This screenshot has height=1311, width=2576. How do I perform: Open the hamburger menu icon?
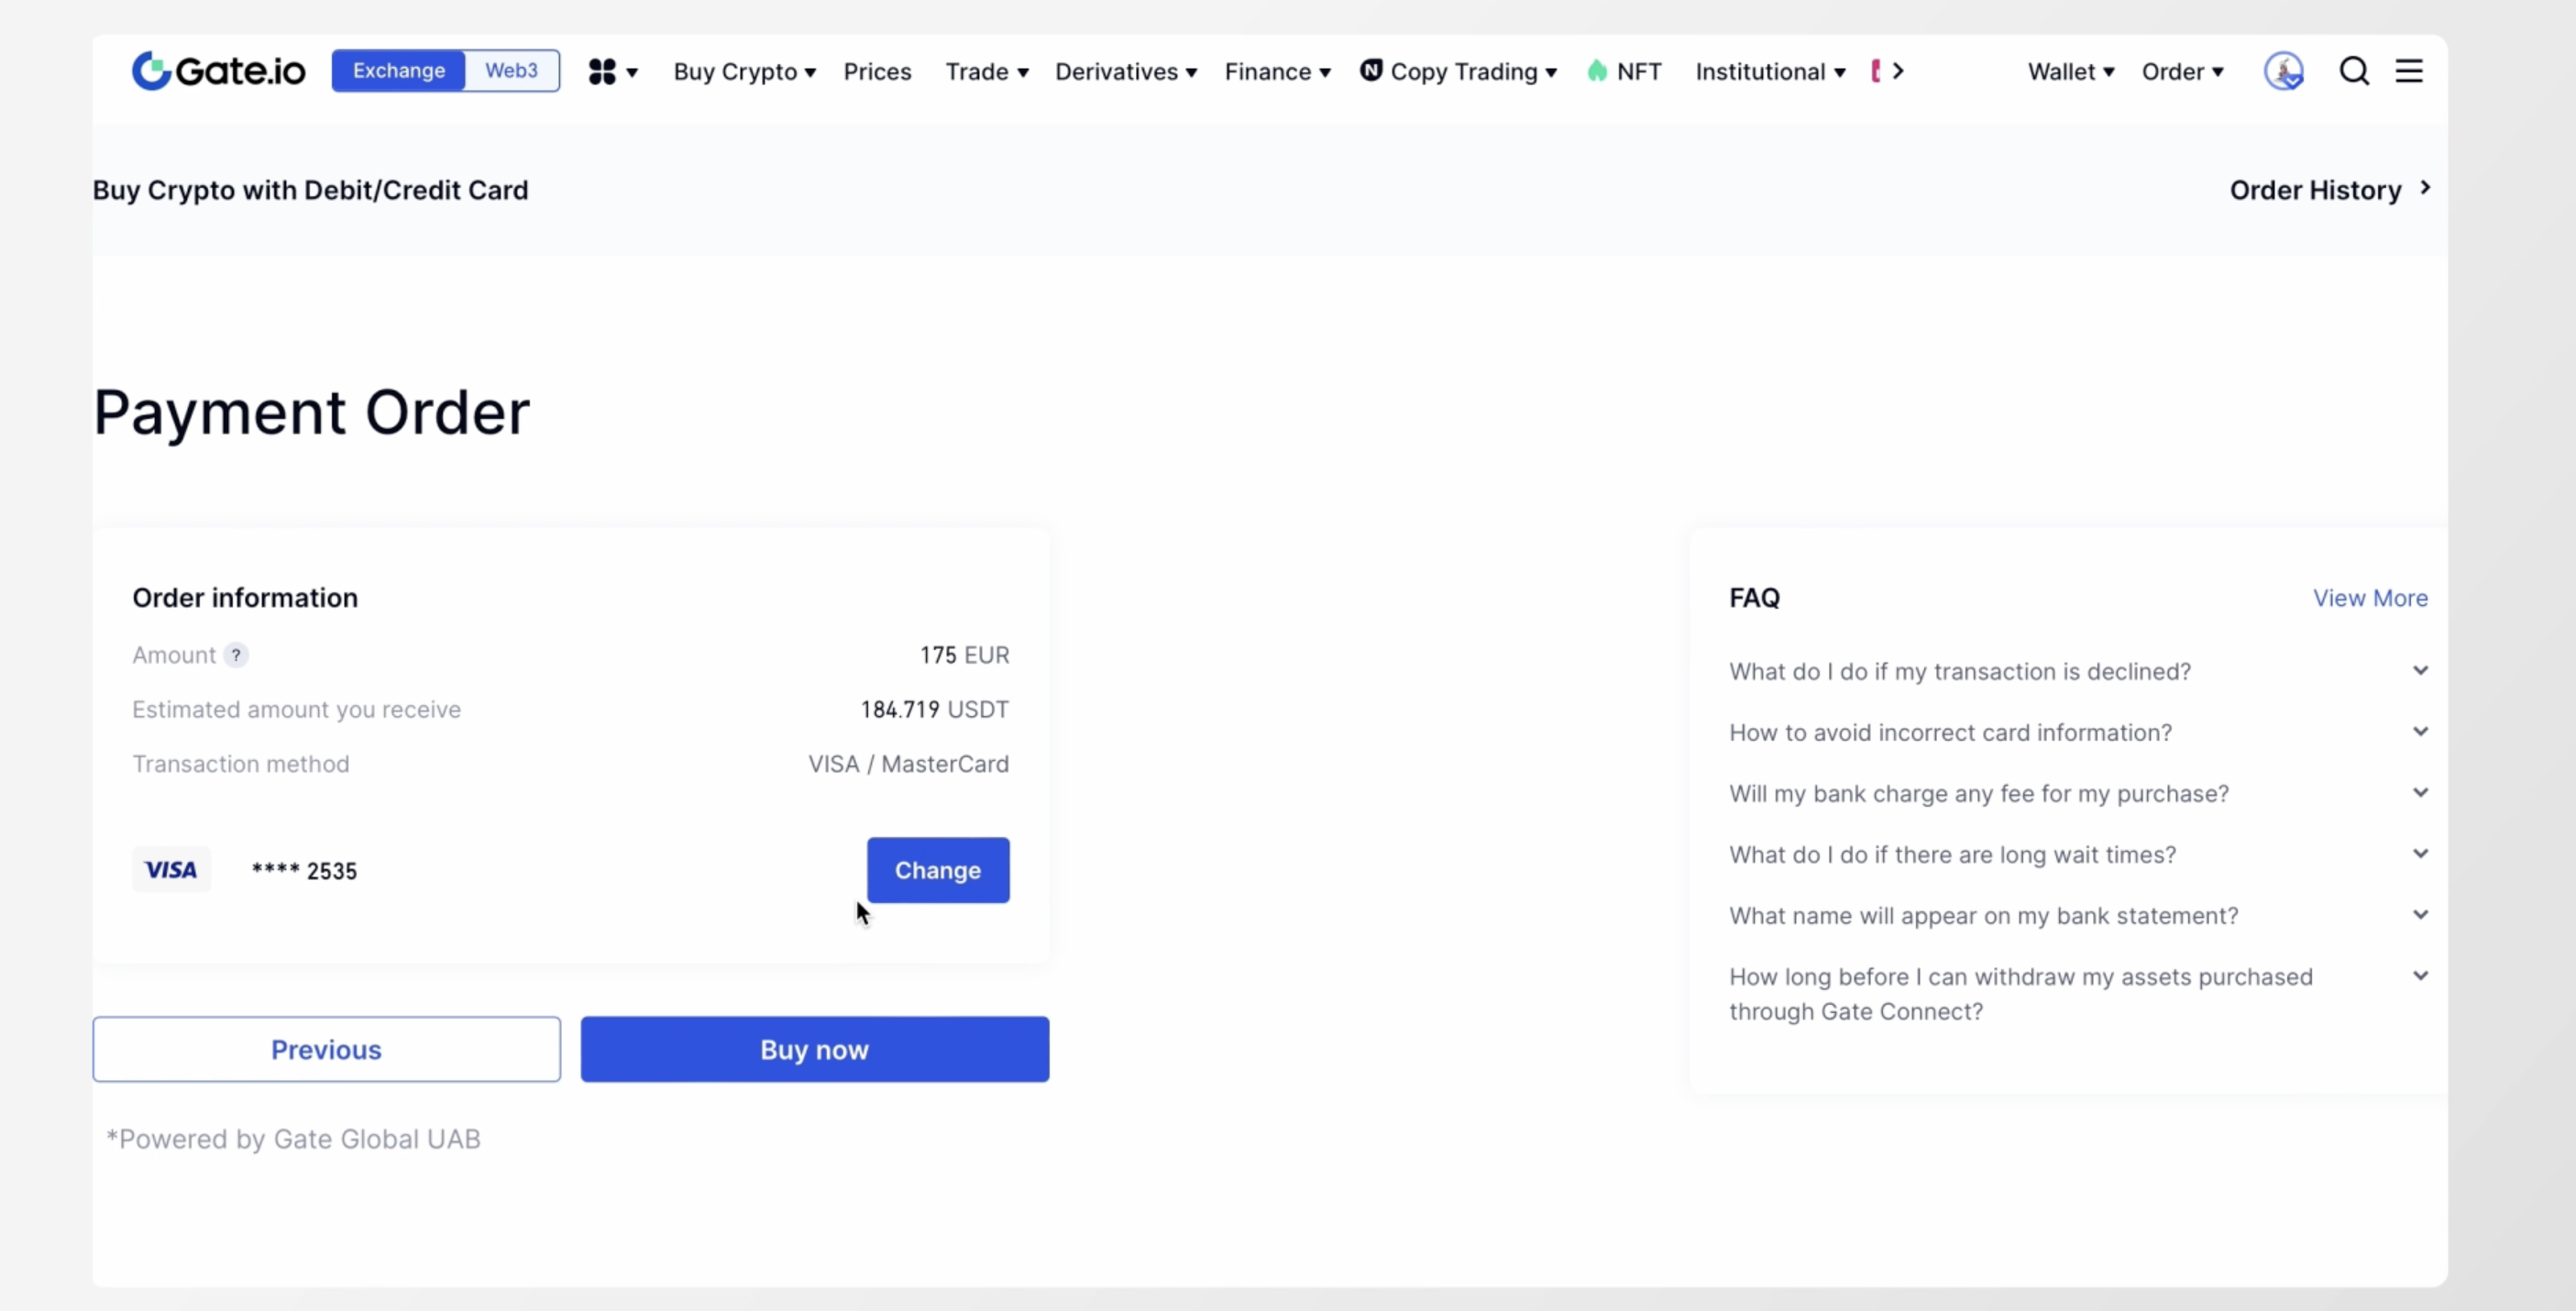2409,72
